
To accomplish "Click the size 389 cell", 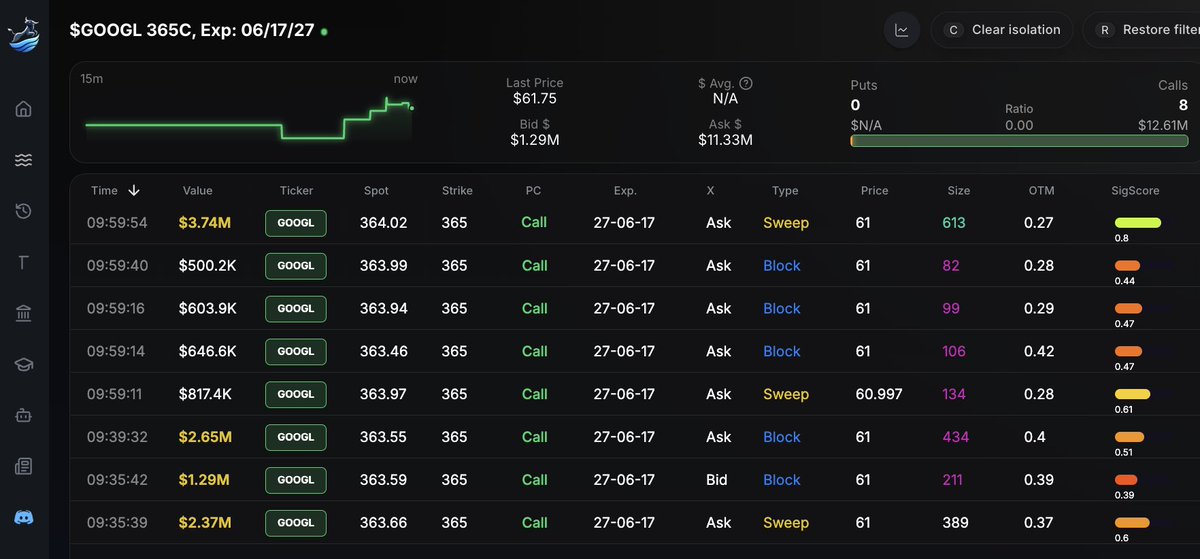I will pos(956,522).
